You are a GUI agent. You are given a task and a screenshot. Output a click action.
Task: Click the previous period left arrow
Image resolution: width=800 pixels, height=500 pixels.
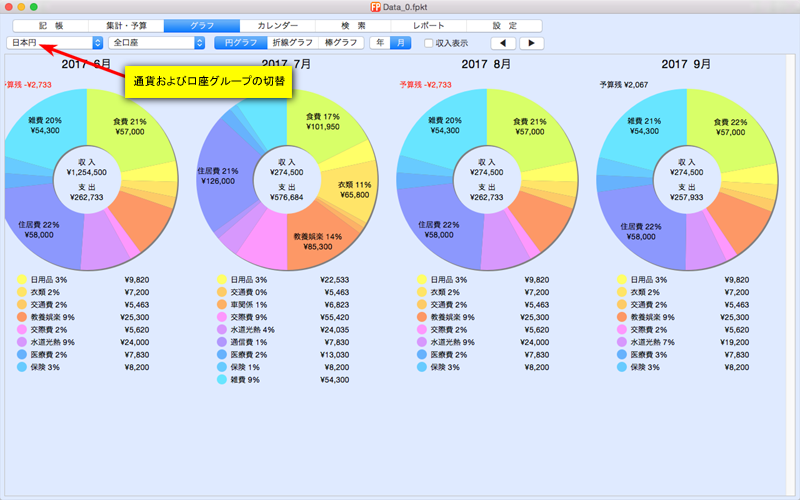click(503, 43)
